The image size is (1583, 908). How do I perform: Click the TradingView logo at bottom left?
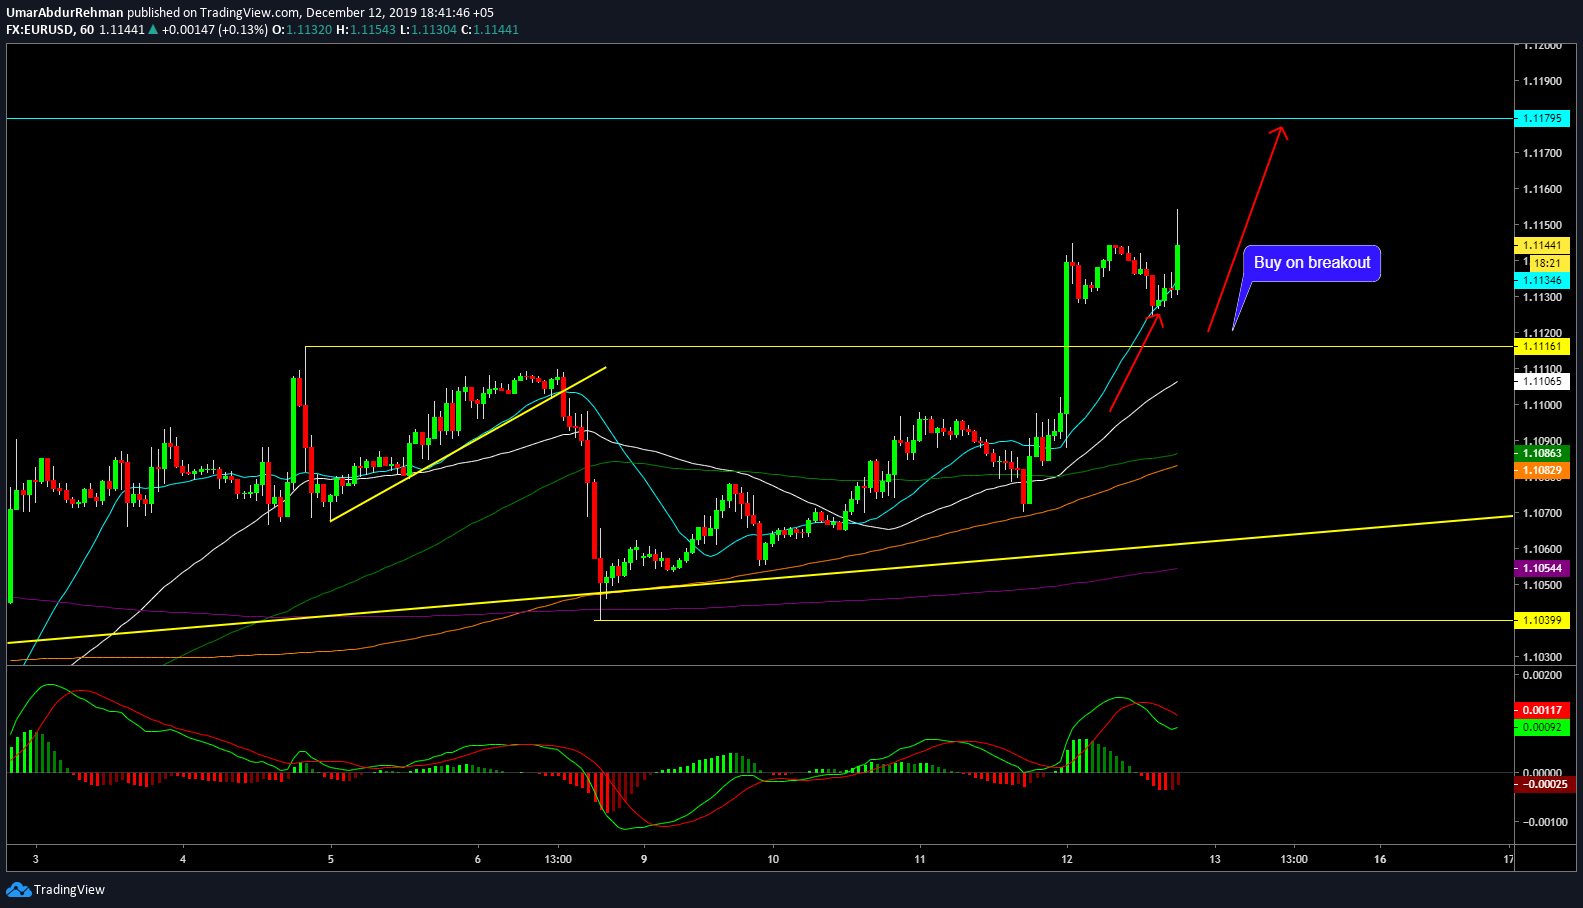pos(55,889)
